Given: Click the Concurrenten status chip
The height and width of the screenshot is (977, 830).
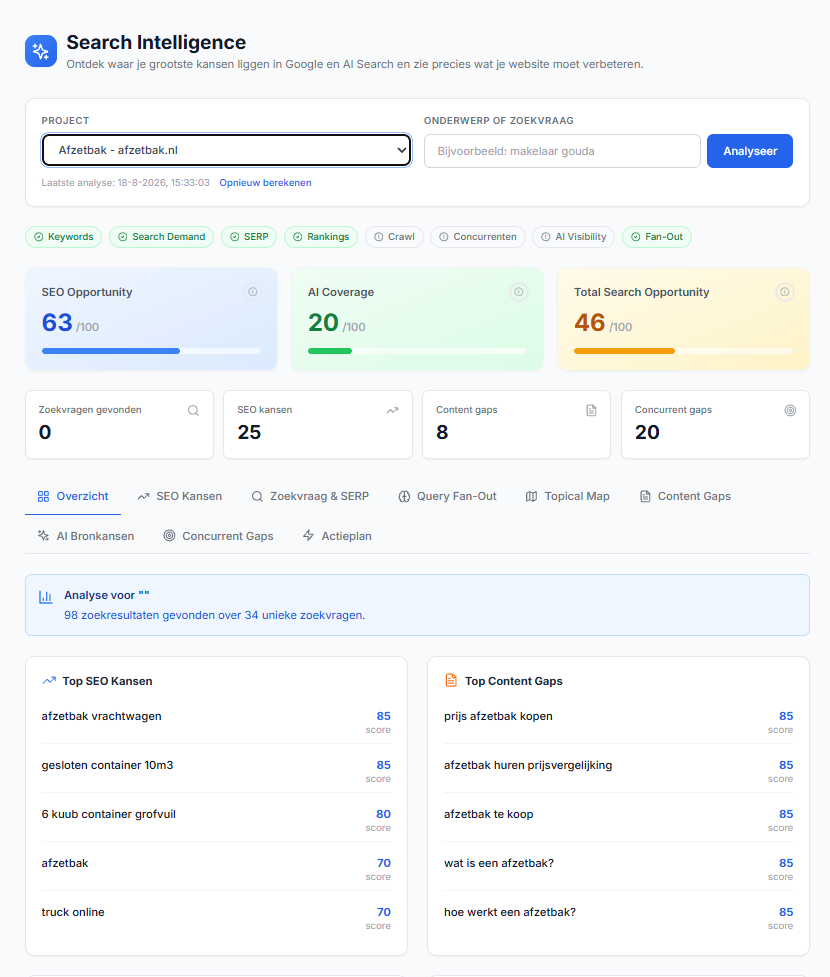Looking at the screenshot, I should pyautogui.click(x=478, y=237).
